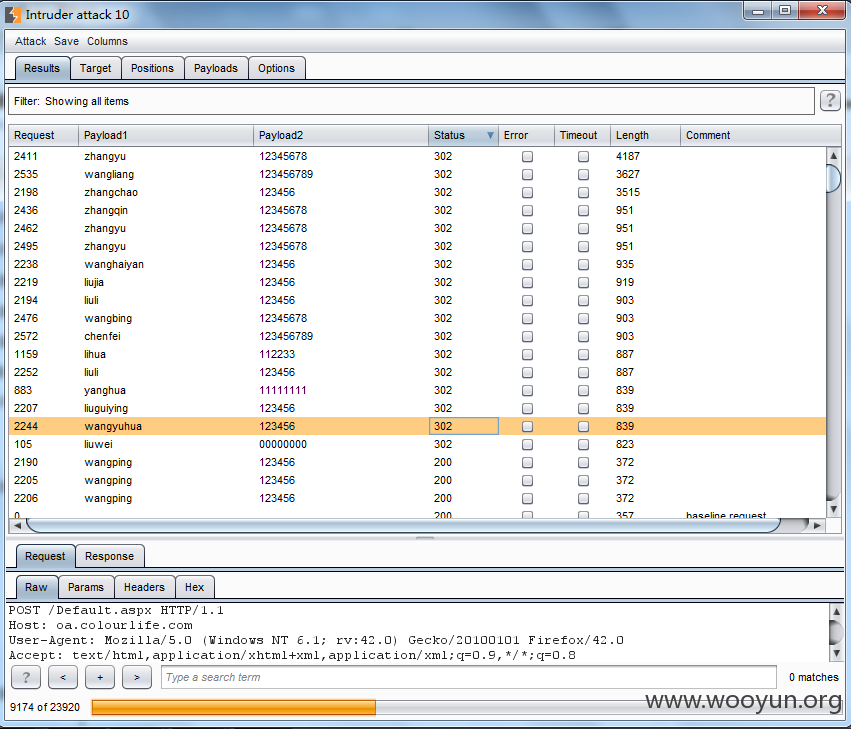This screenshot has height=729, width=851.
Task: Go to next search match button
Action: [137, 677]
